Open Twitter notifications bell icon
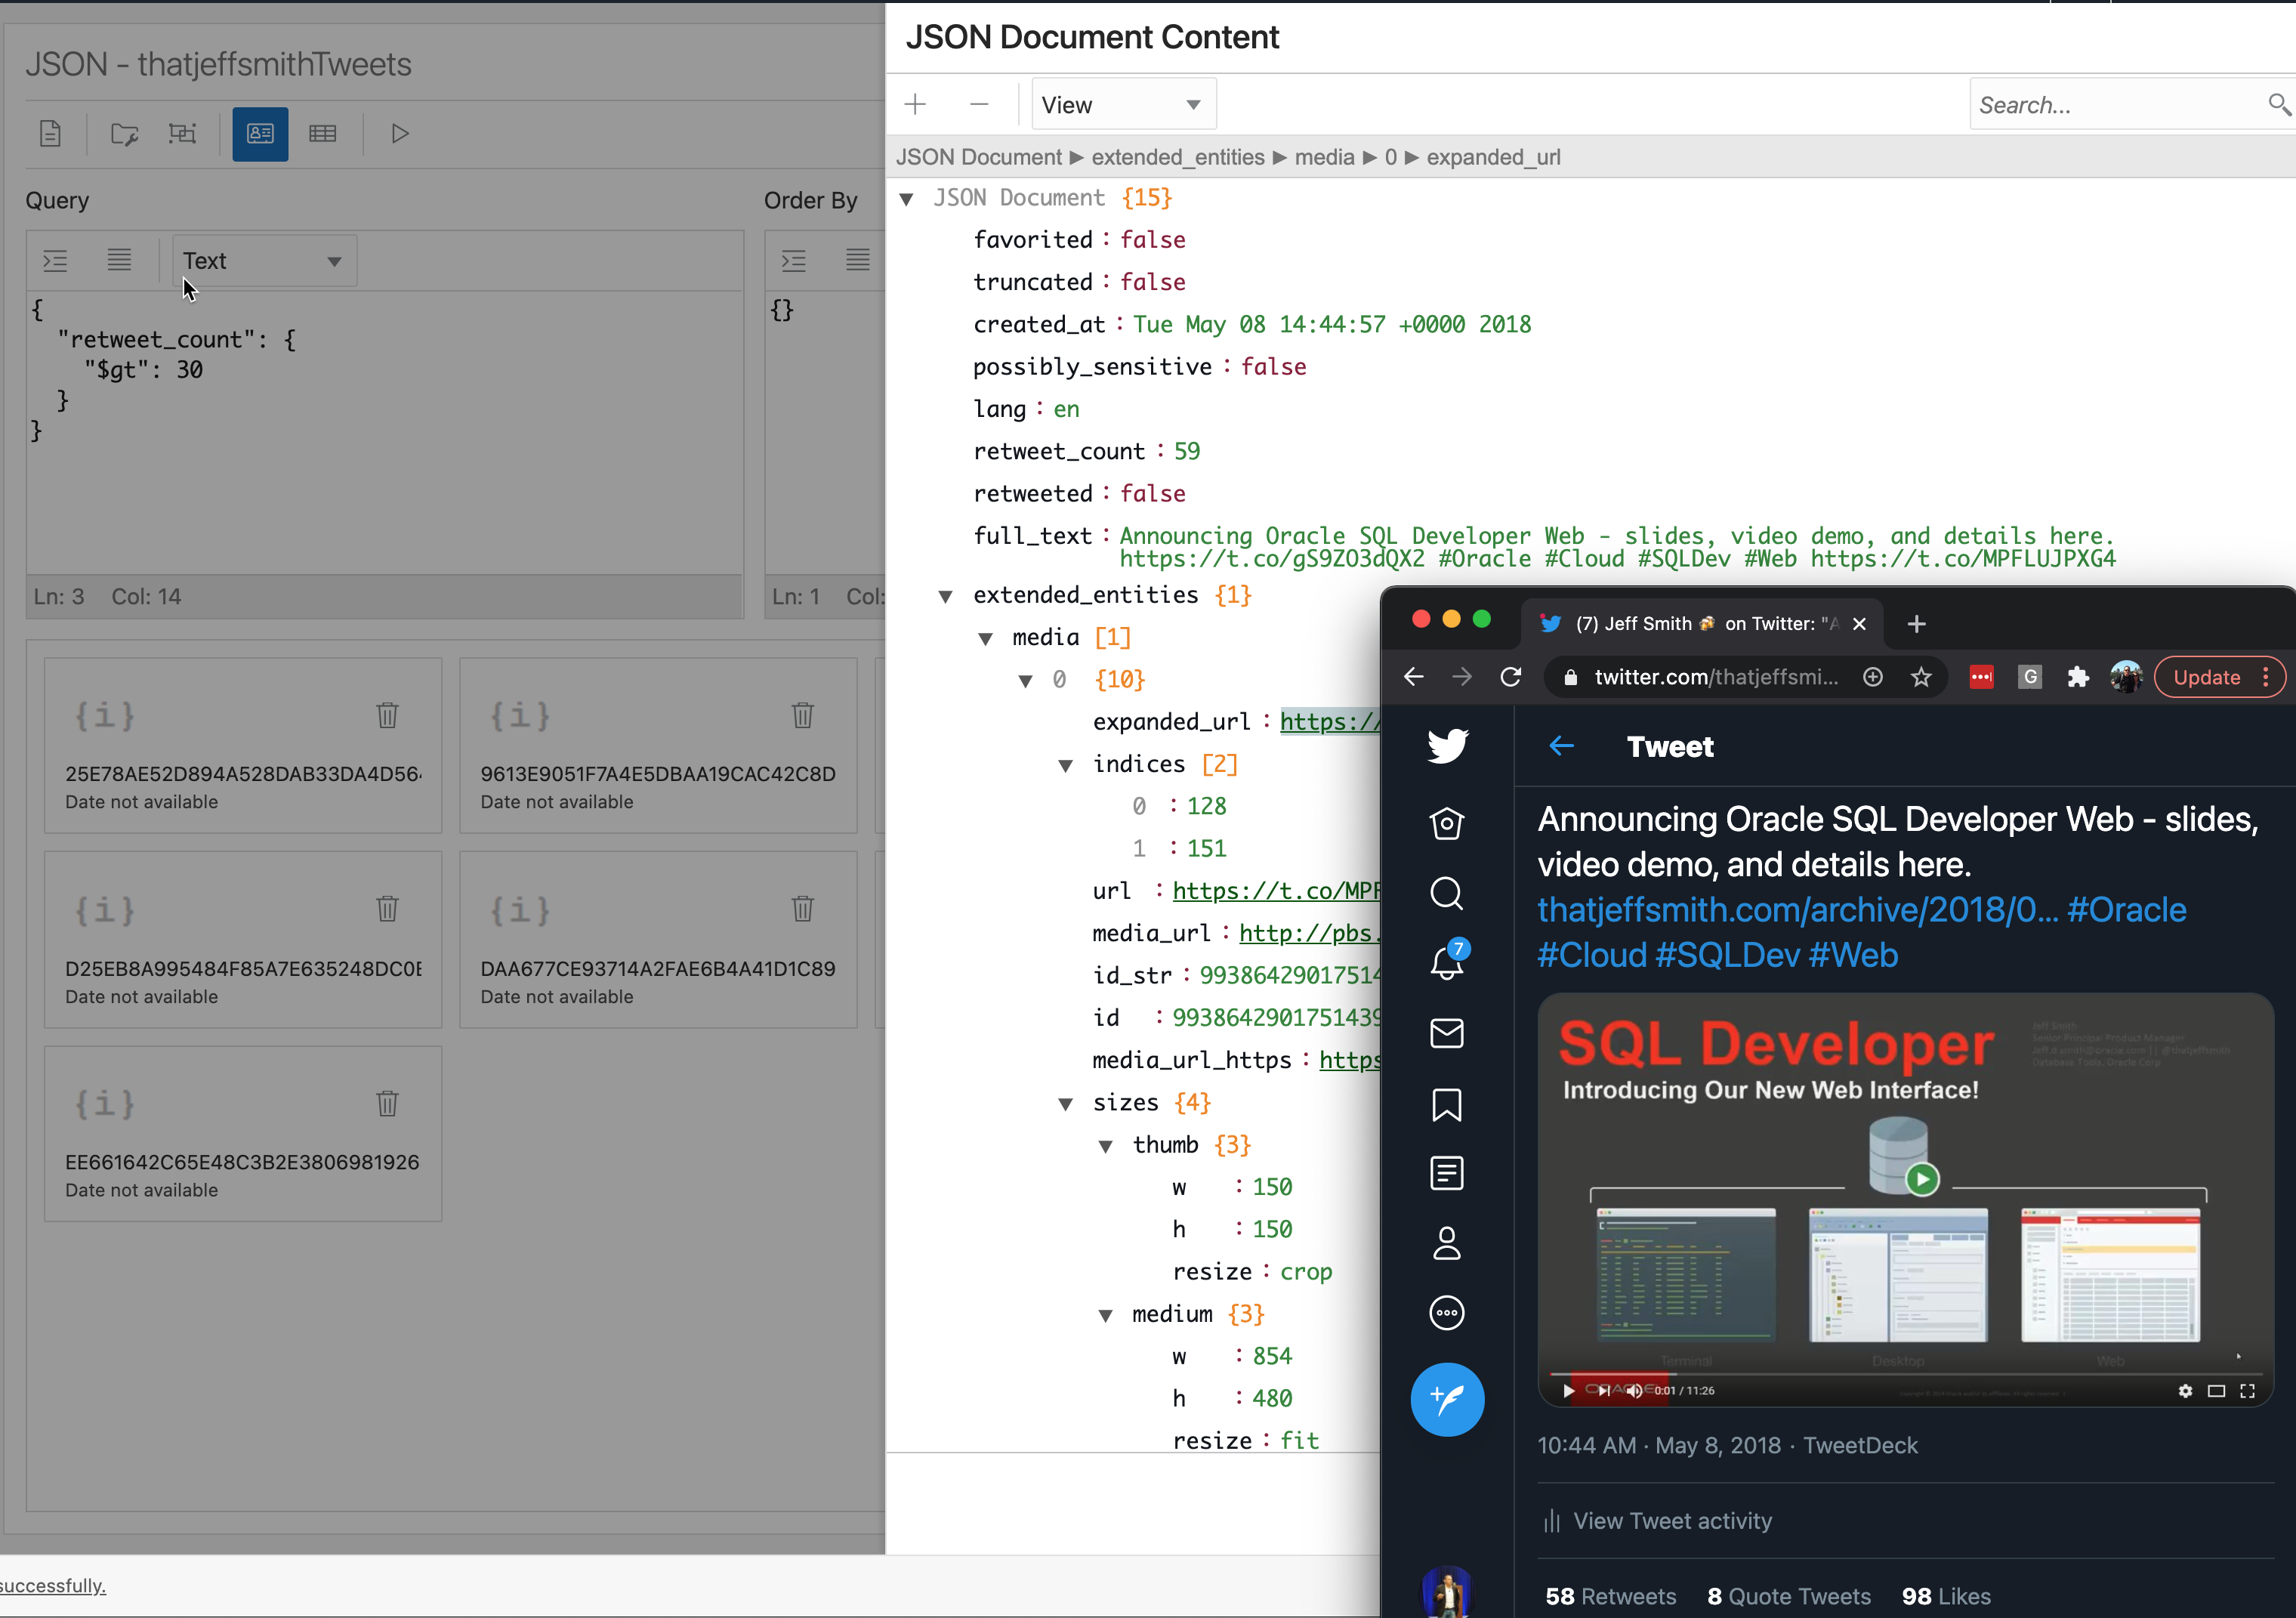The height and width of the screenshot is (1618, 2296). tap(1446, 962)
